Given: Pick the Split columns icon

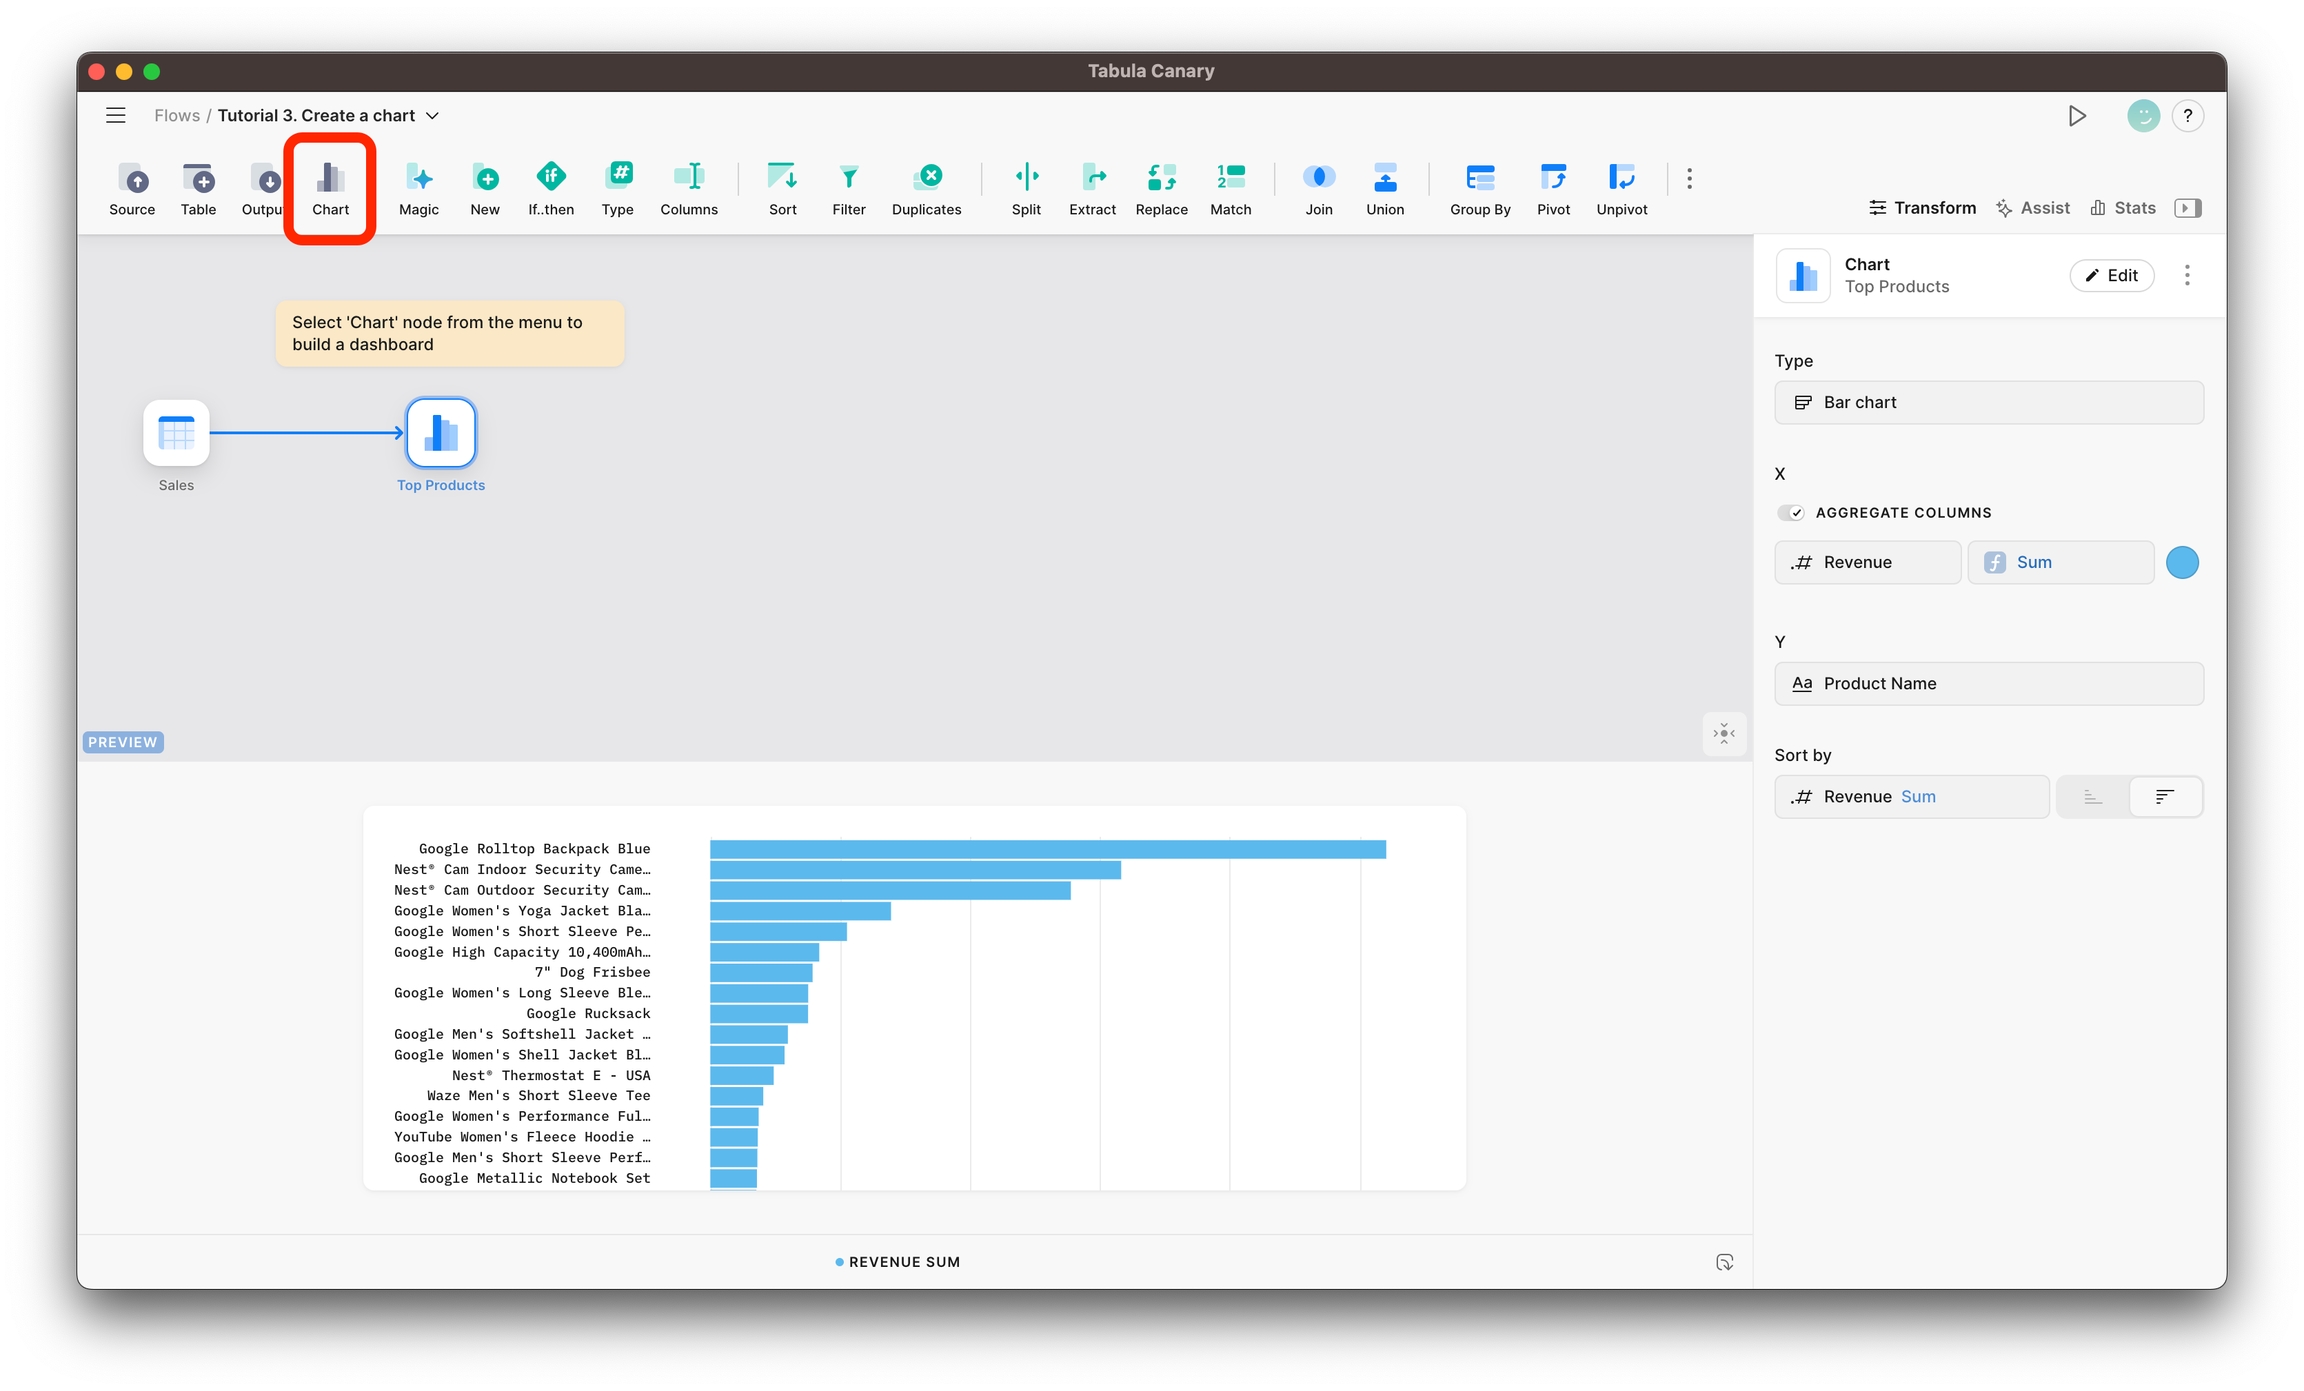Looking at the screenshot, I should tap(1026, 178).
